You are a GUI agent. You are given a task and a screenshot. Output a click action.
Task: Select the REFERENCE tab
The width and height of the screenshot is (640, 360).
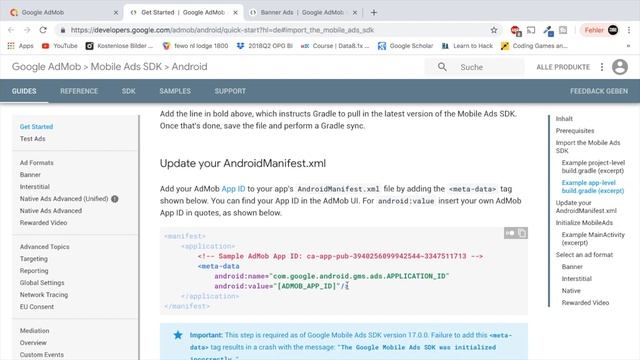[79, 91]
